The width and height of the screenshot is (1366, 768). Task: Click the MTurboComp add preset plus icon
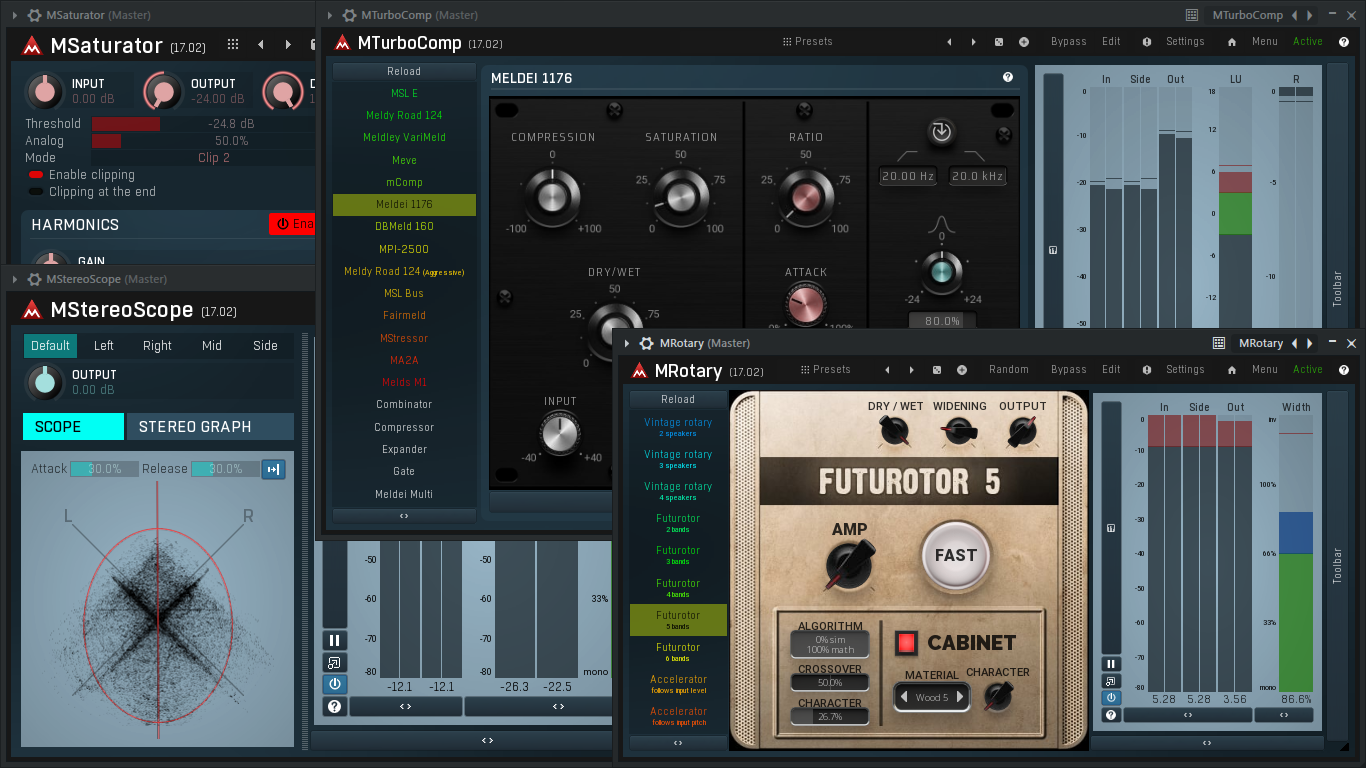pos(1024,42)
